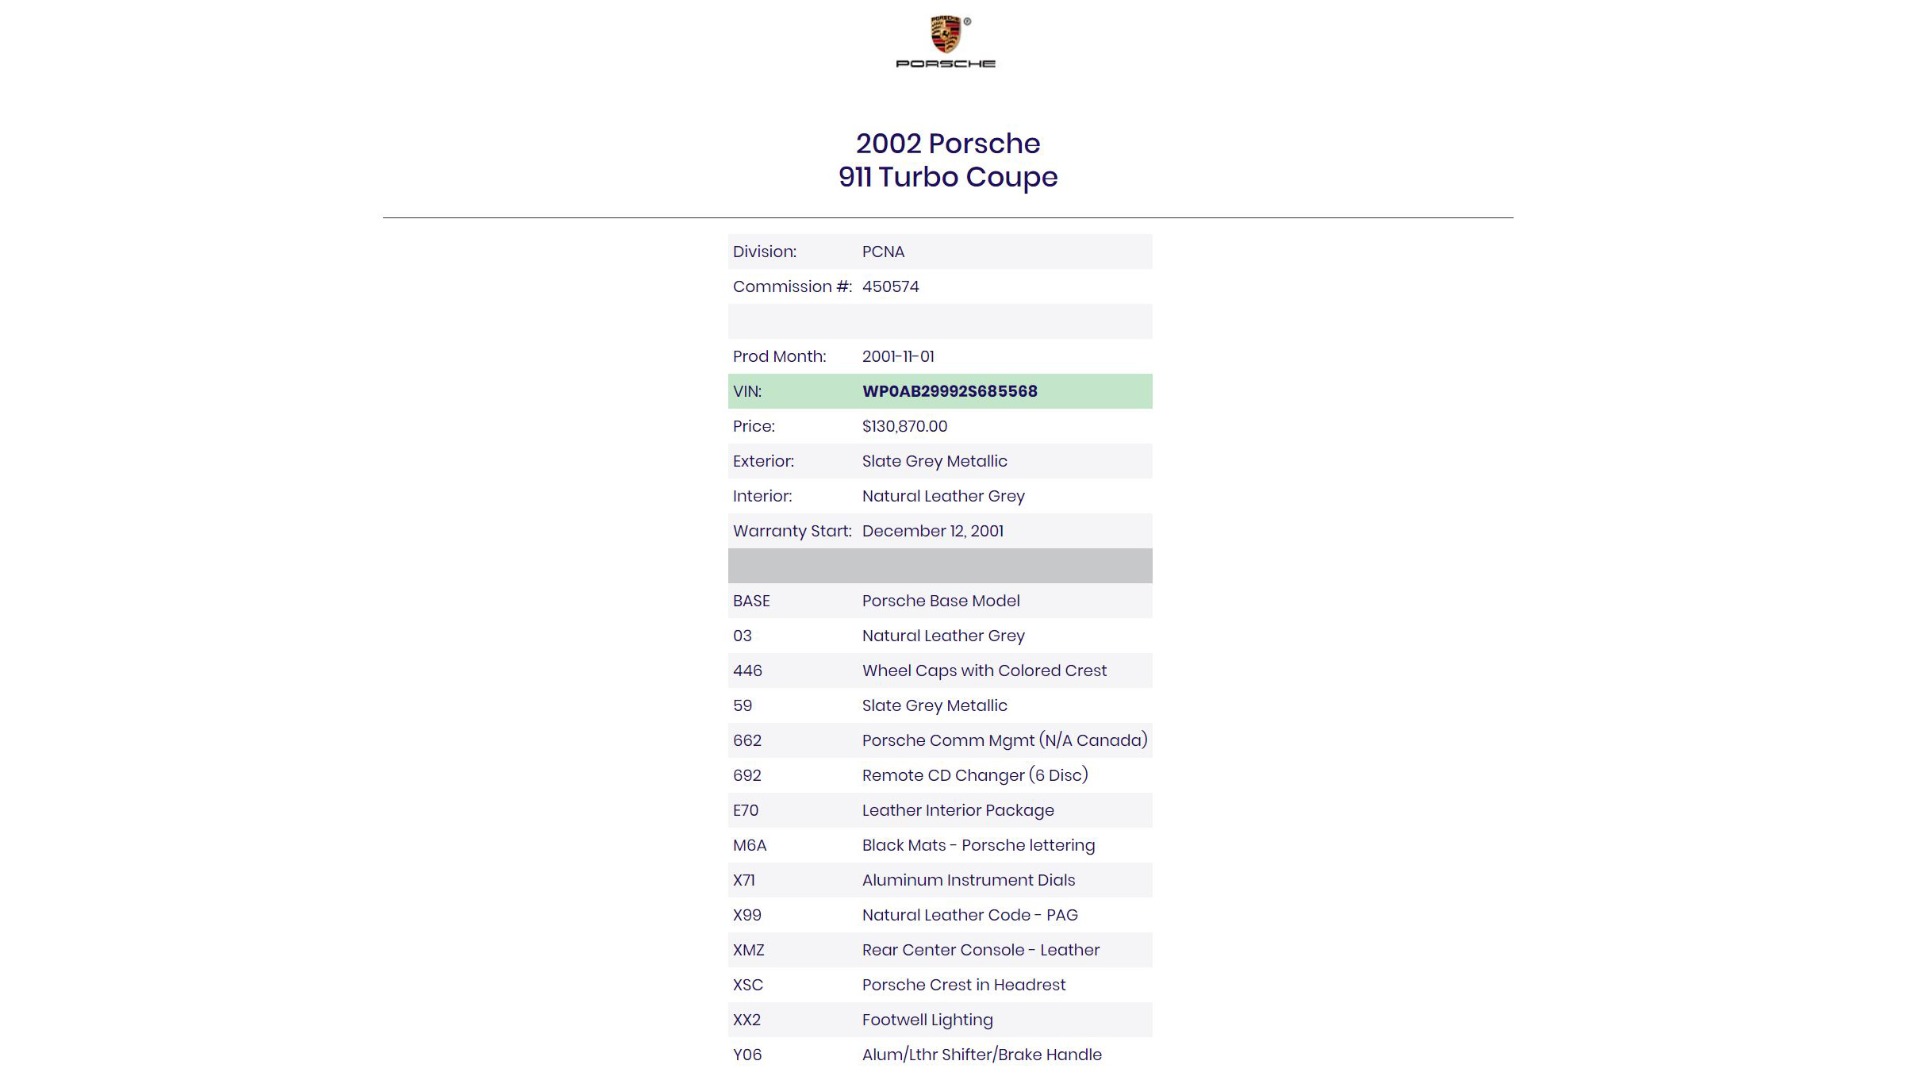Click 'Slate Grey Metallic' in the 59 row
The image size is (1919, 1080).
click(935, 706)
